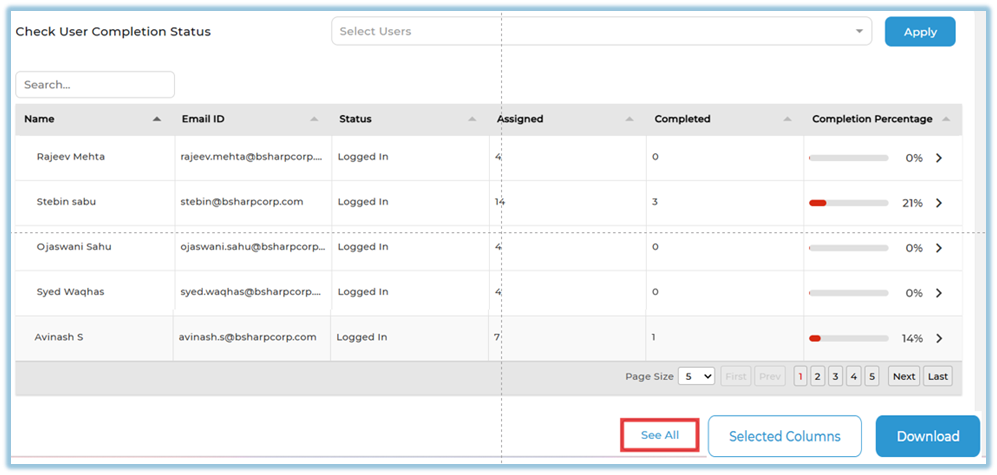Viewport: 997px width, 475px height.
Task: Sort by Completion Percentage column arrow
Action: coord(945,119)
